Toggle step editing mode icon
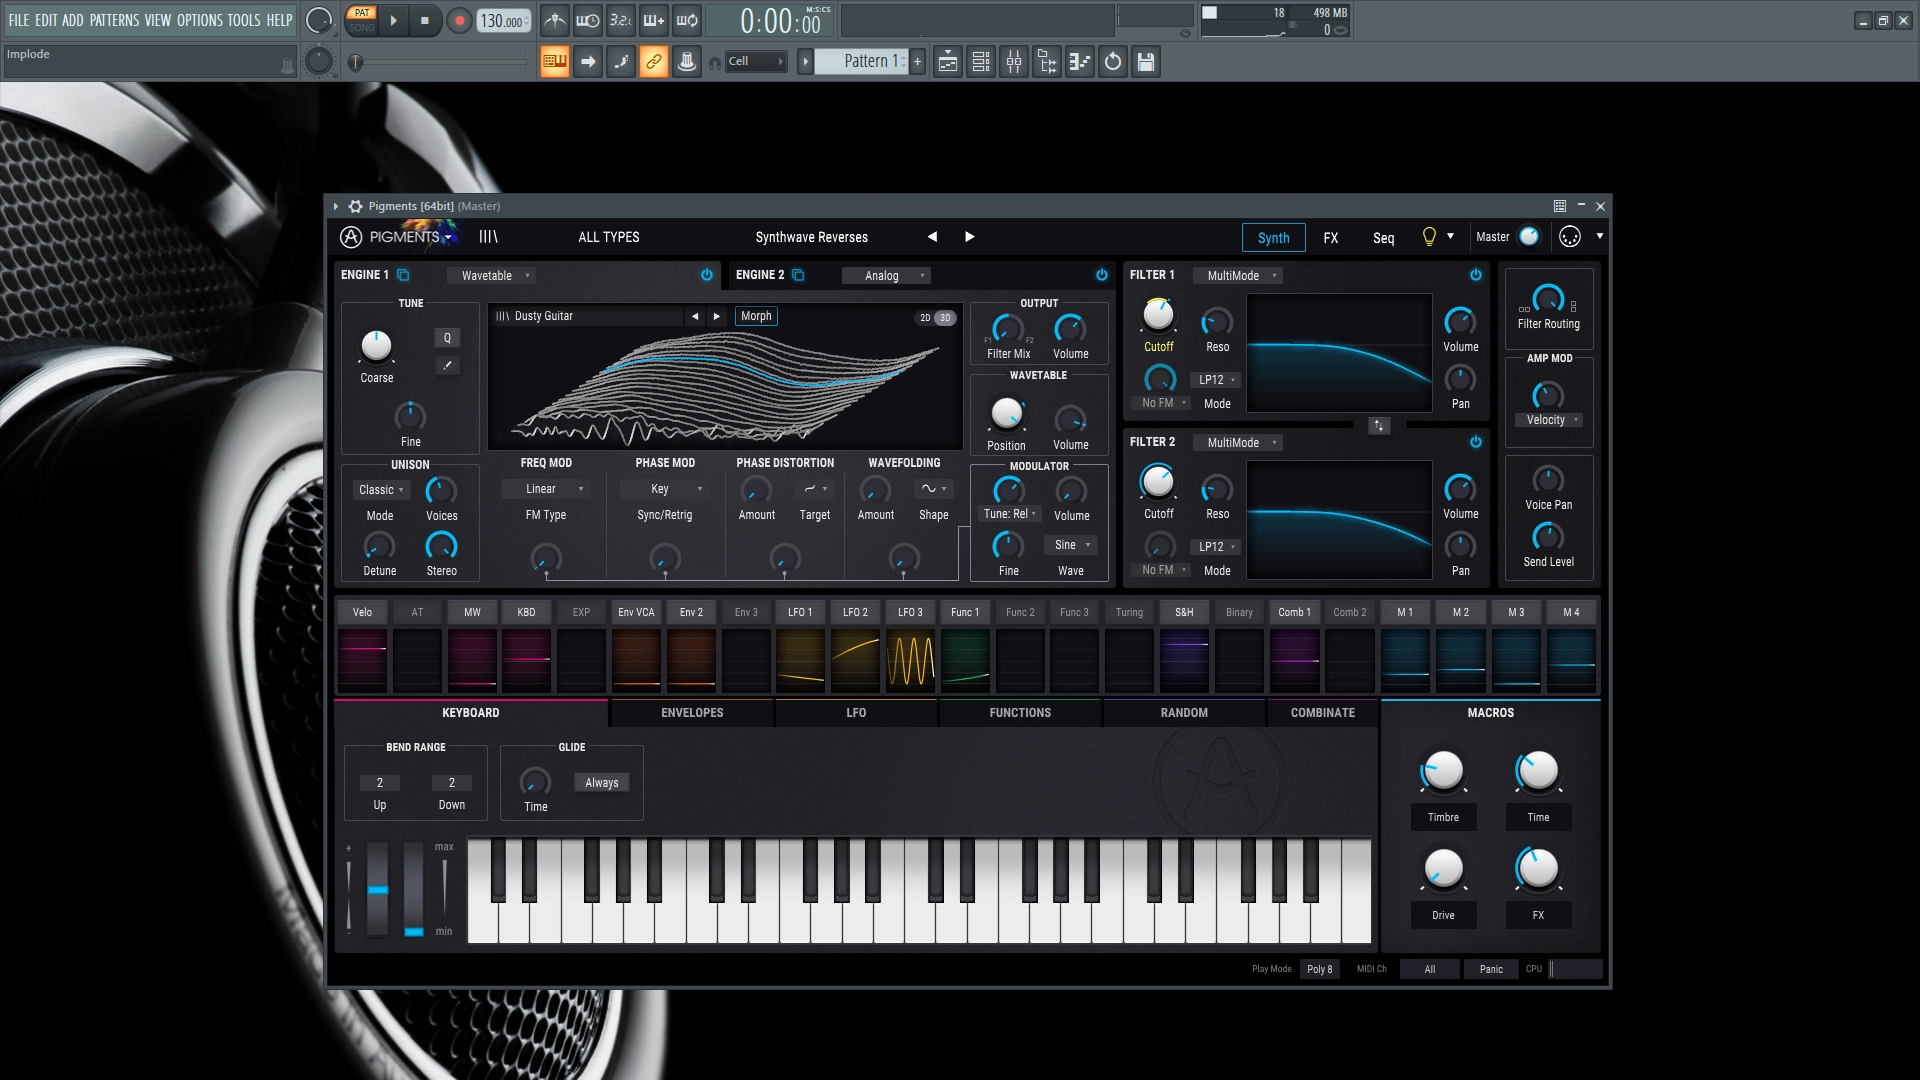Image resolution: width=1920 pixels, height=1080 pixels. 621,62
